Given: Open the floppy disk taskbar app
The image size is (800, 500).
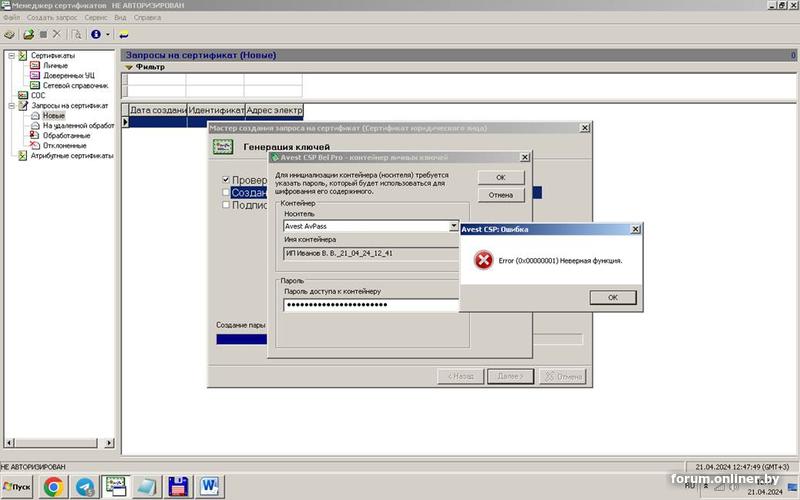Looking at the screenshot, I should (x=179, y=487).
